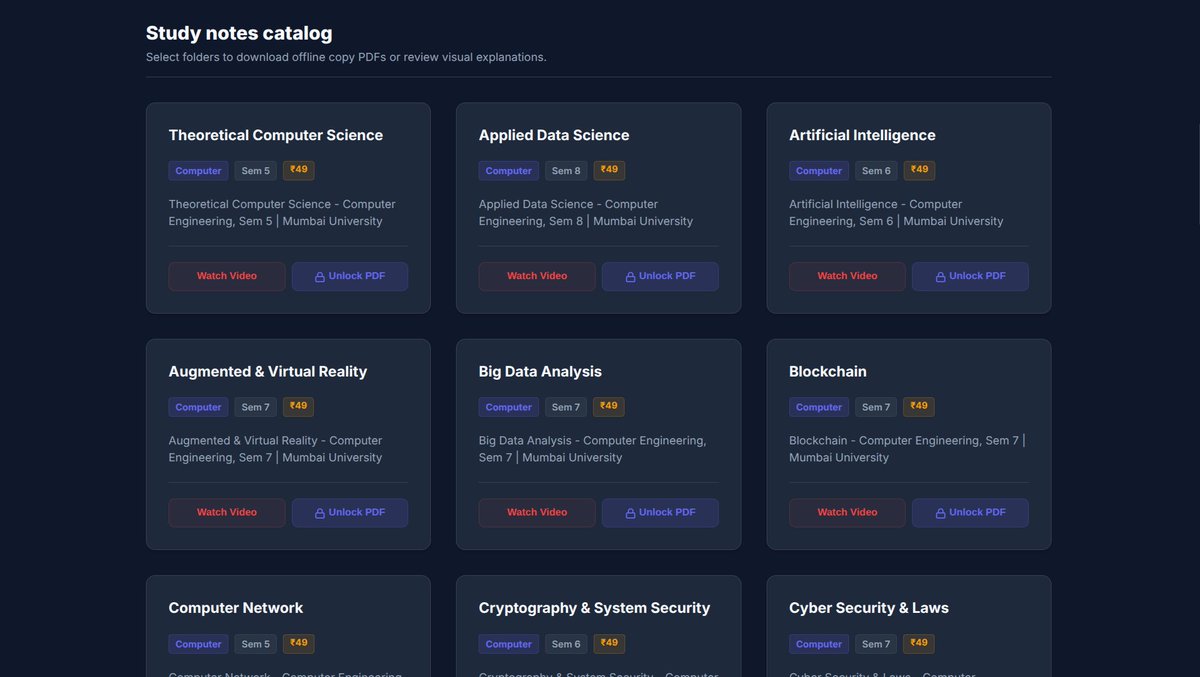Watch Video for Artificial Intelligence
Image resolution: width=1200 pixels, height=677 pixels.
click(x=847, y=276)
